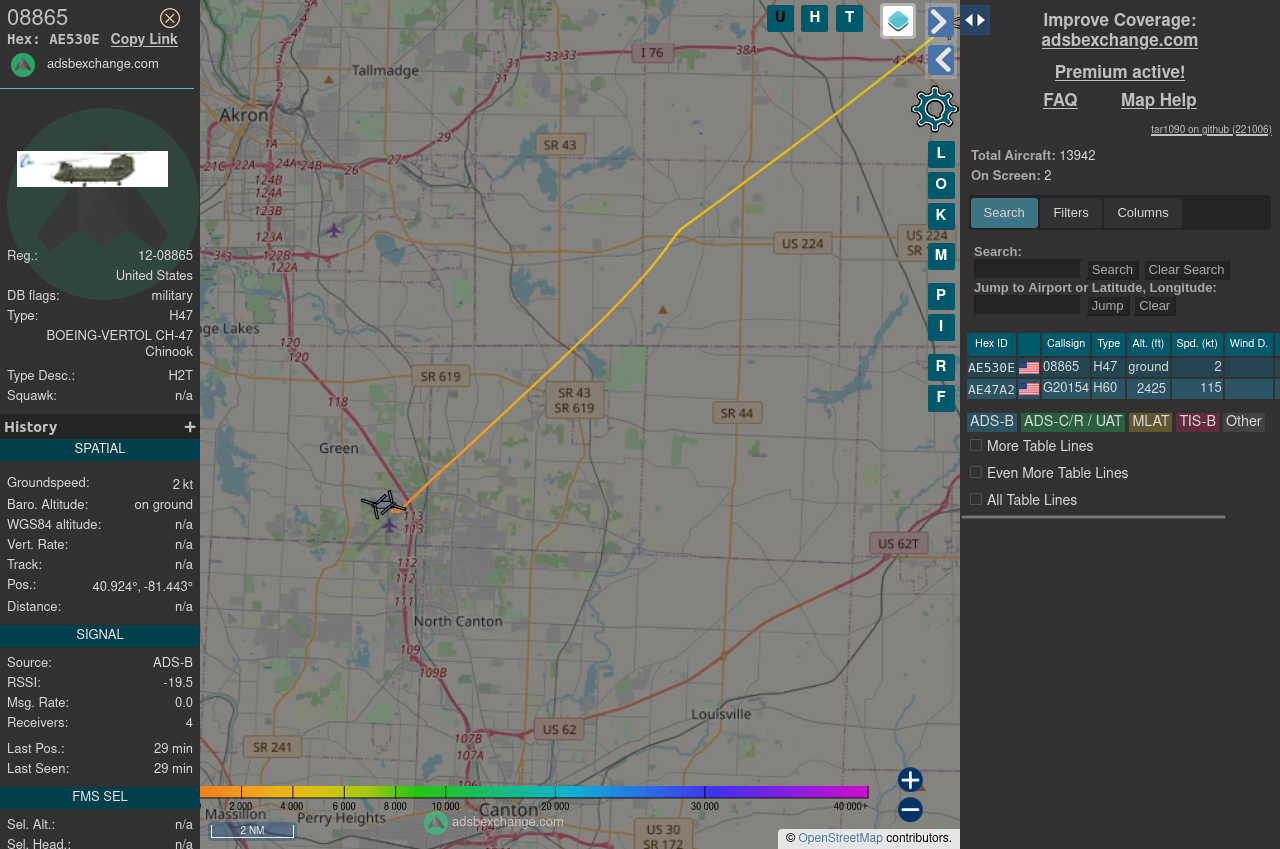
Task: Open the Premium active link
Action: click(x=1120, y=72)
